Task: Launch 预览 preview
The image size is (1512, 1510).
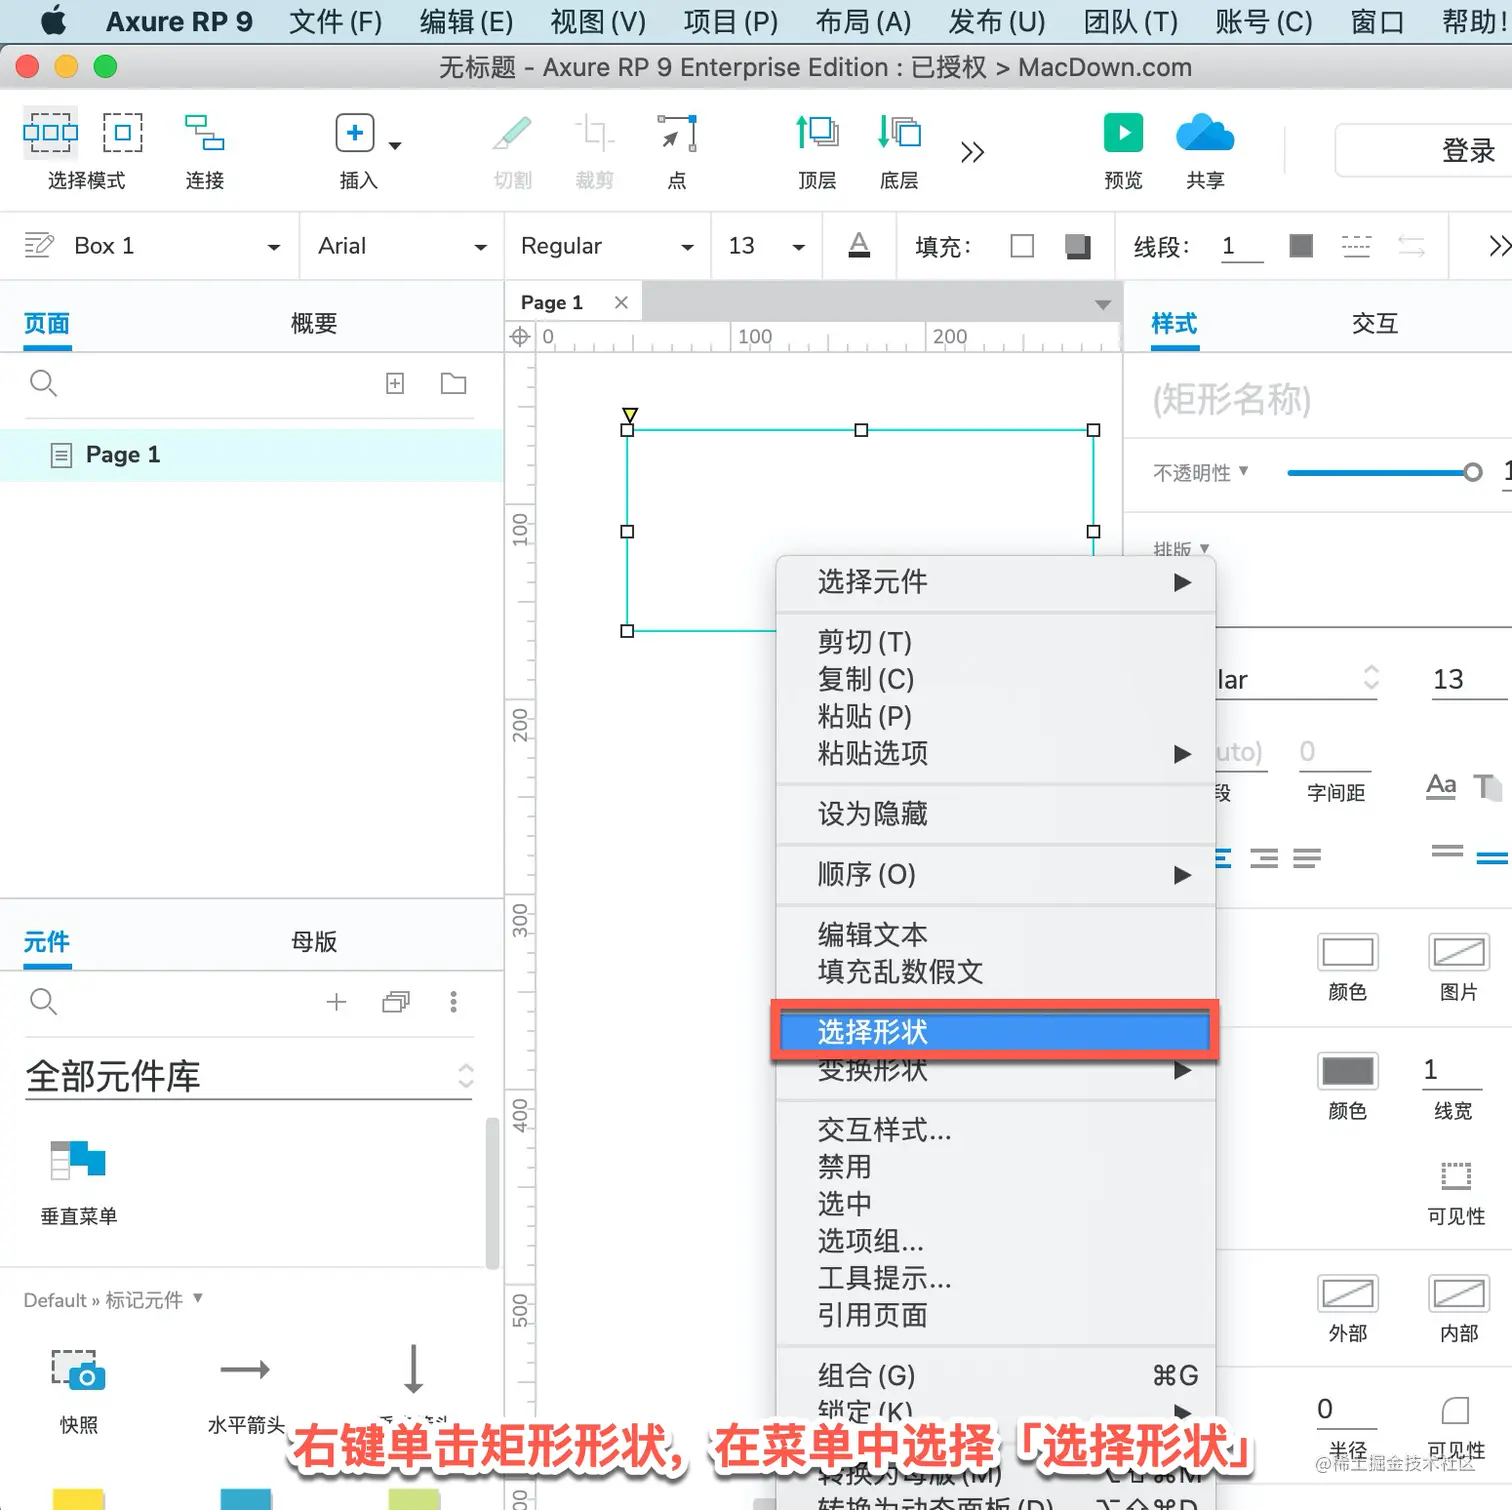Action: click(1123, 133)
